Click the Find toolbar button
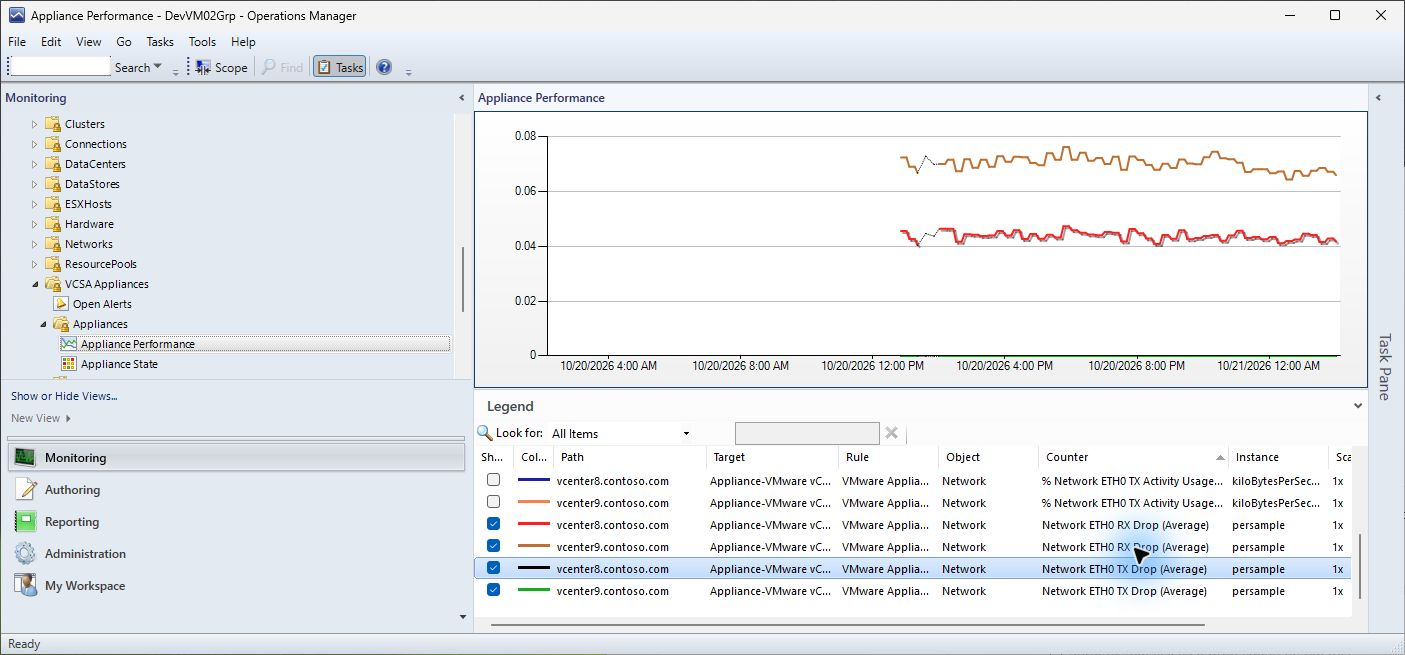The width and height of the screenshot is (1405, 655). 282,67
